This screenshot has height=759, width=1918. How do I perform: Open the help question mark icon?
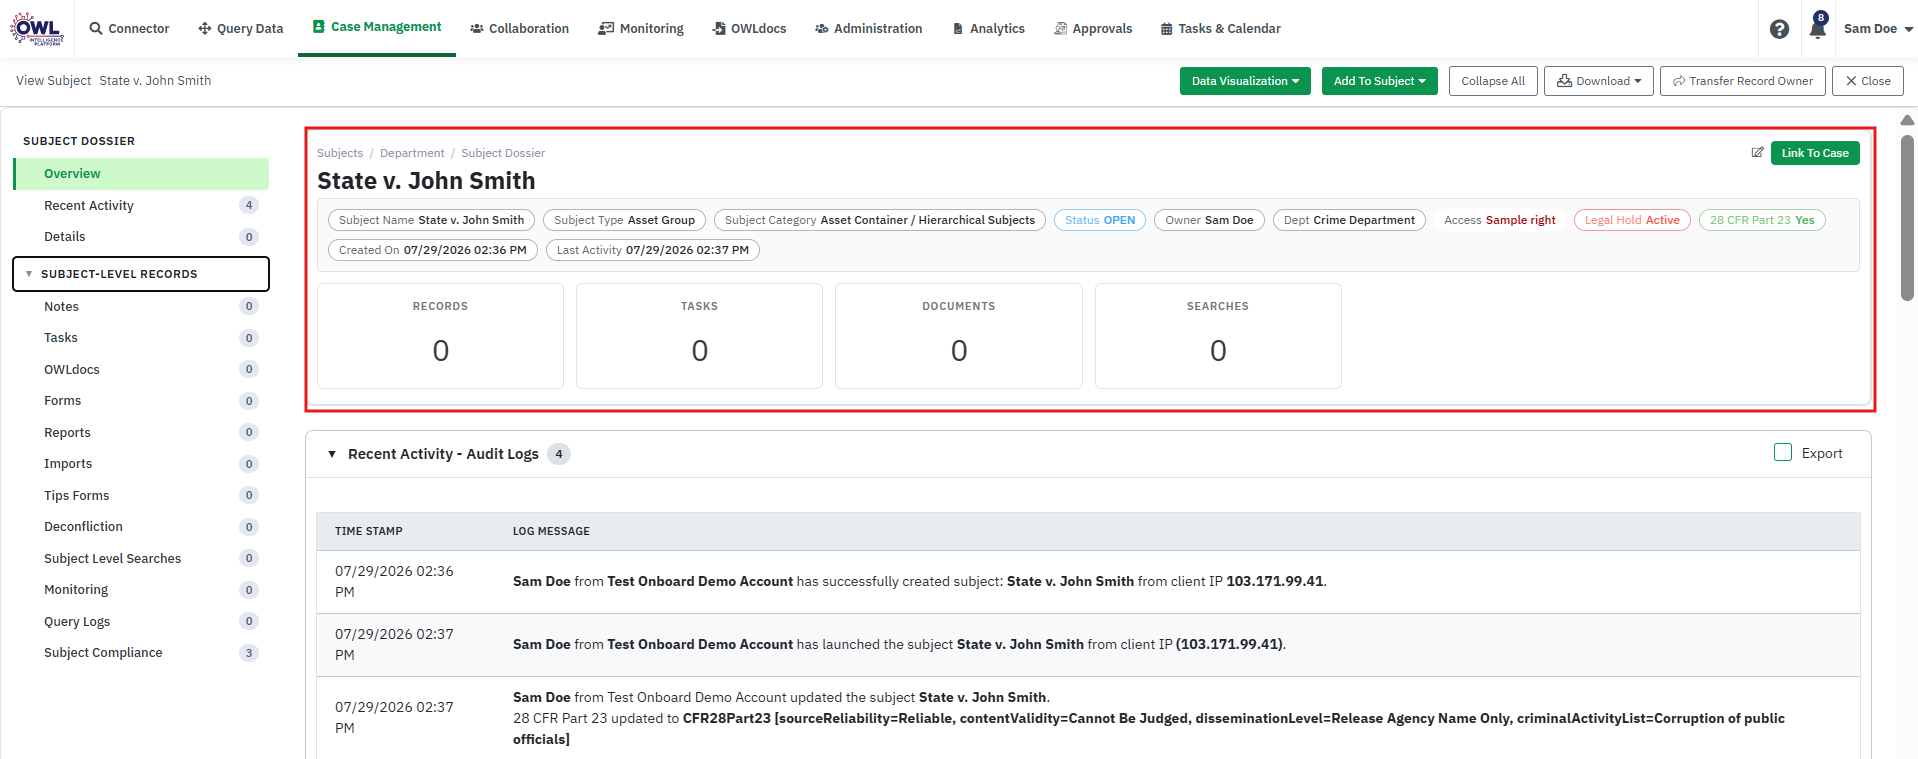(1779, 29)
